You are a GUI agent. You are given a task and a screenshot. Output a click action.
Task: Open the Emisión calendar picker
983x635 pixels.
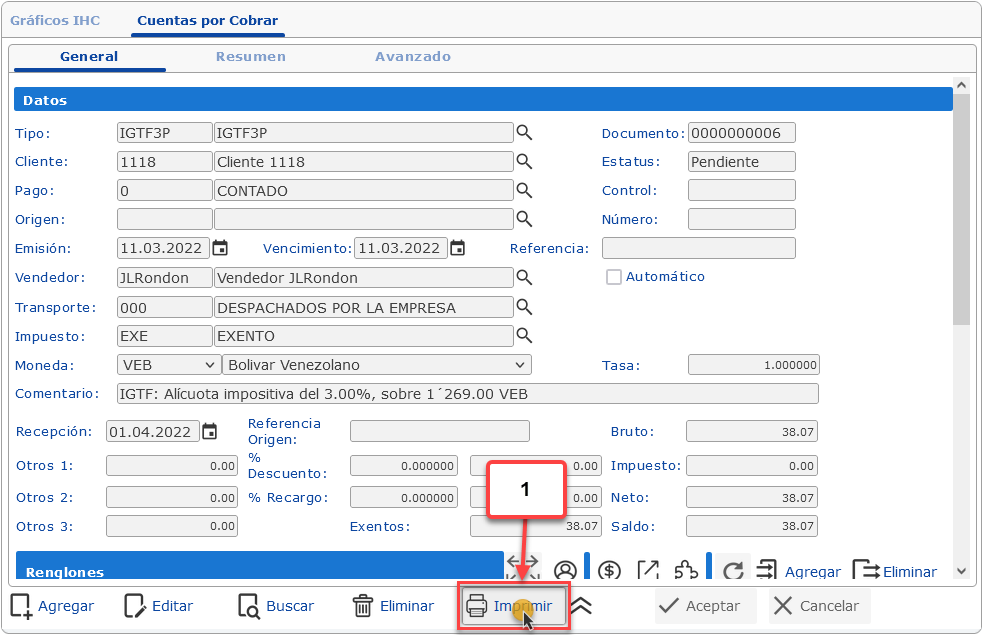[220, 249]
